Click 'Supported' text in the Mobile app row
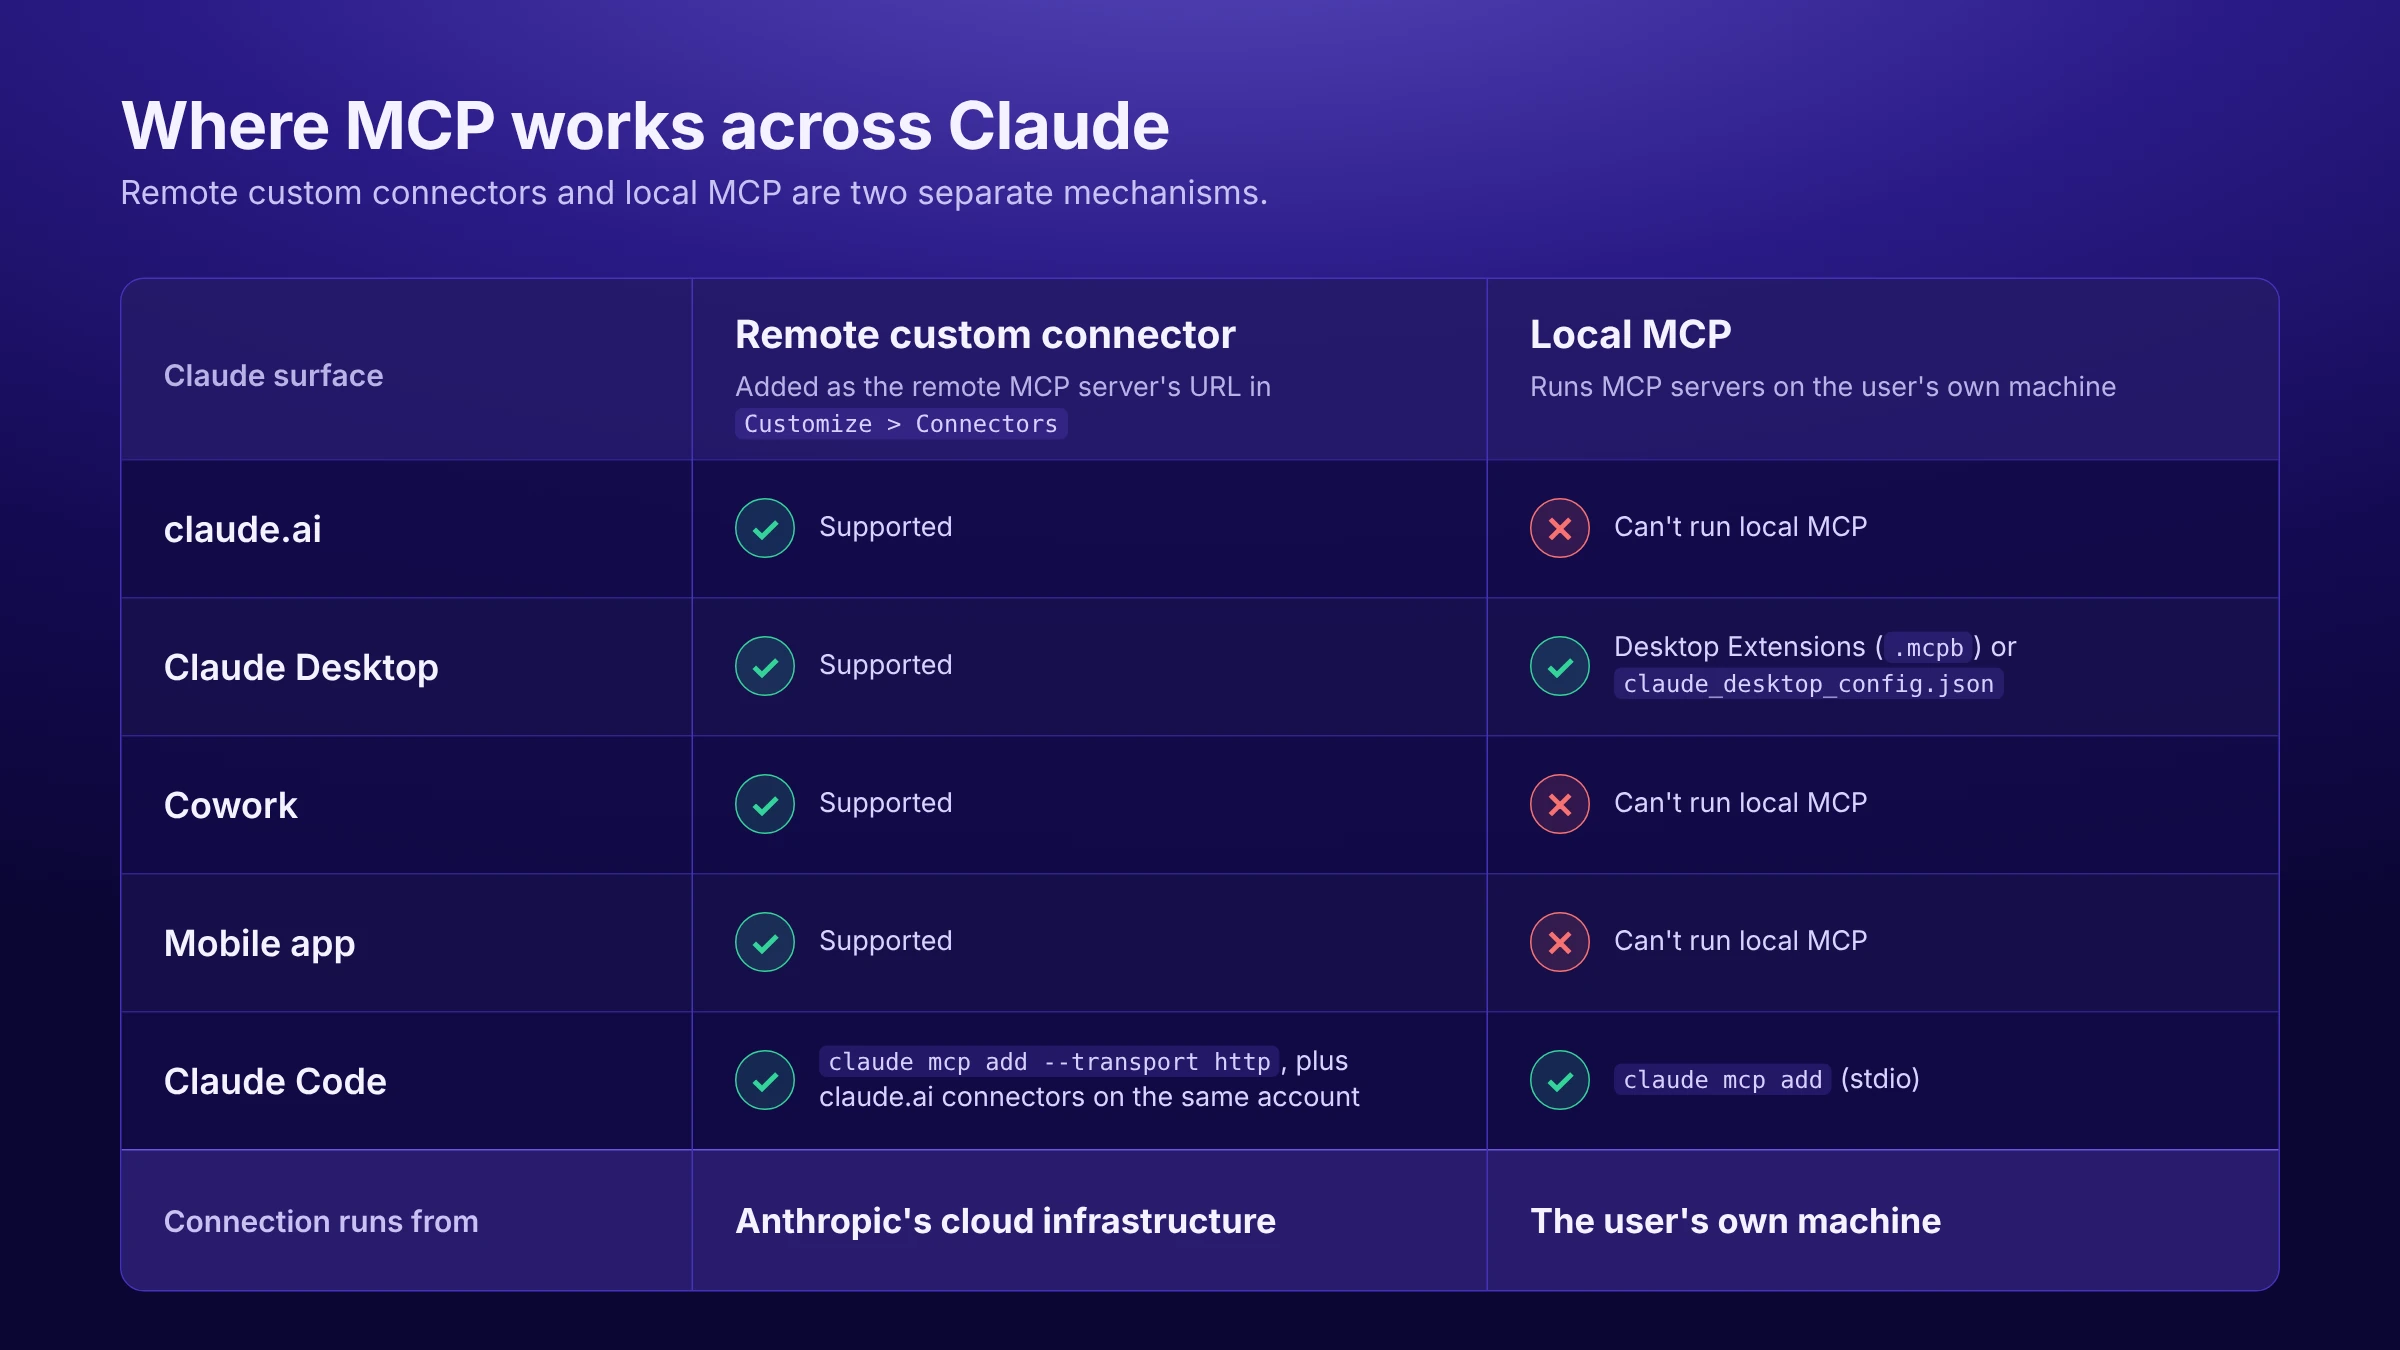 [885, 941]
